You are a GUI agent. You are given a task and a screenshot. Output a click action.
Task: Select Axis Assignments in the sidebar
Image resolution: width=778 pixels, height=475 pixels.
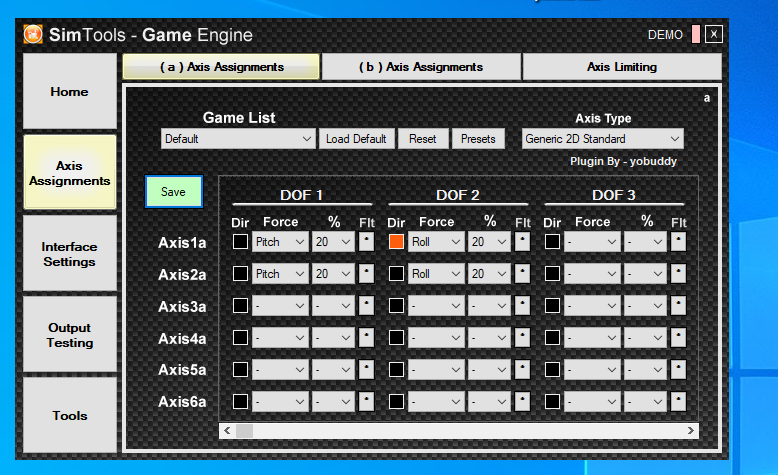coord(69,173)
